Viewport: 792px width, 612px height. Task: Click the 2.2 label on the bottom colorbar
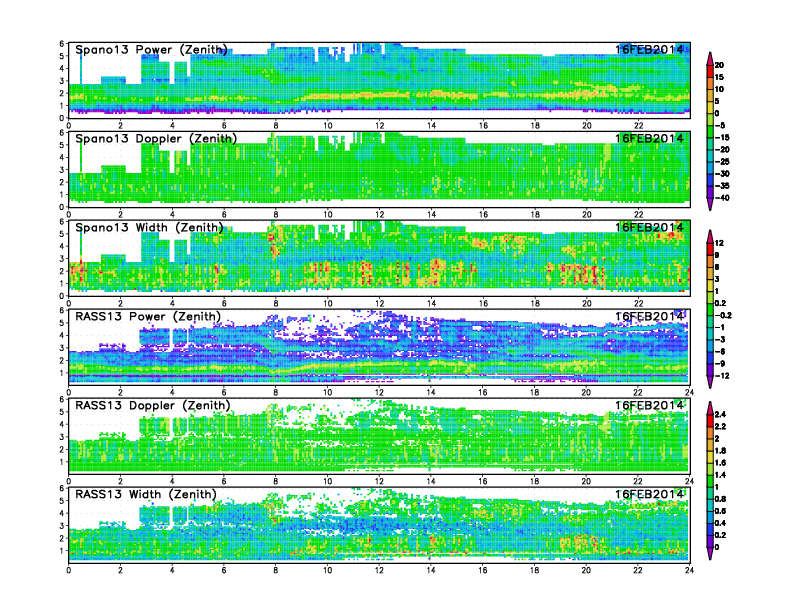(x=721, y=426)
